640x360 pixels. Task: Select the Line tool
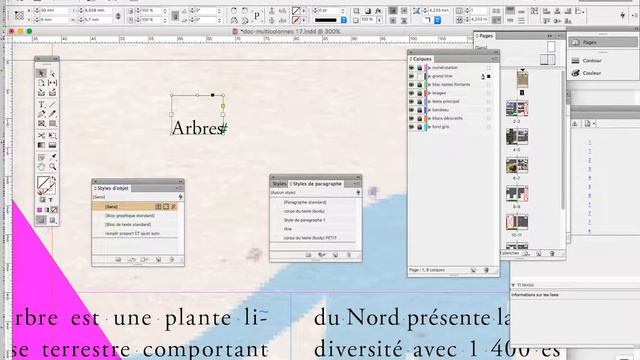coord(53,105)
